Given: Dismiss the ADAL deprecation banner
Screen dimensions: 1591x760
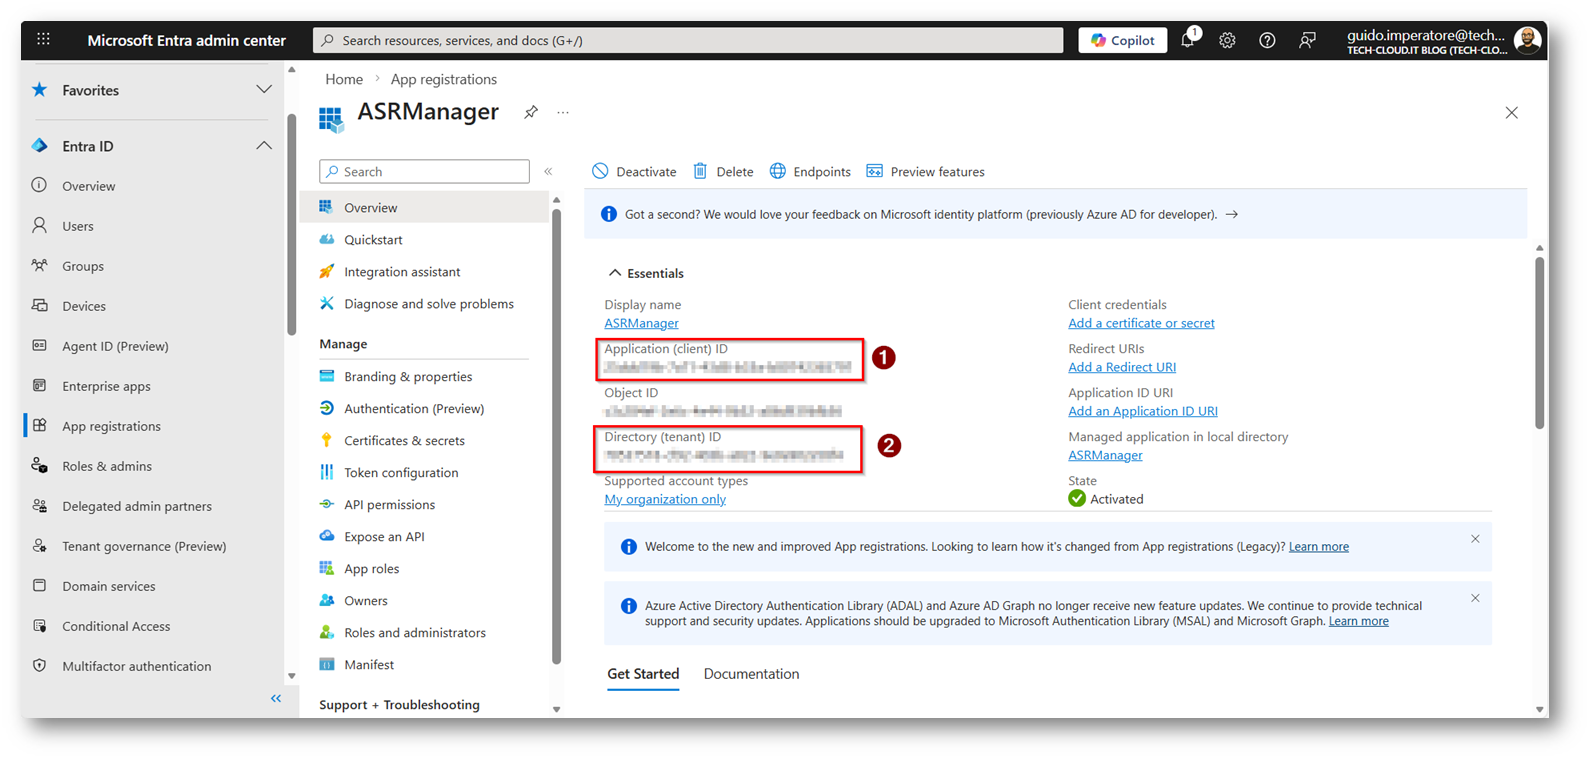Looking at the screenshot, I should tap(1475, 598).
